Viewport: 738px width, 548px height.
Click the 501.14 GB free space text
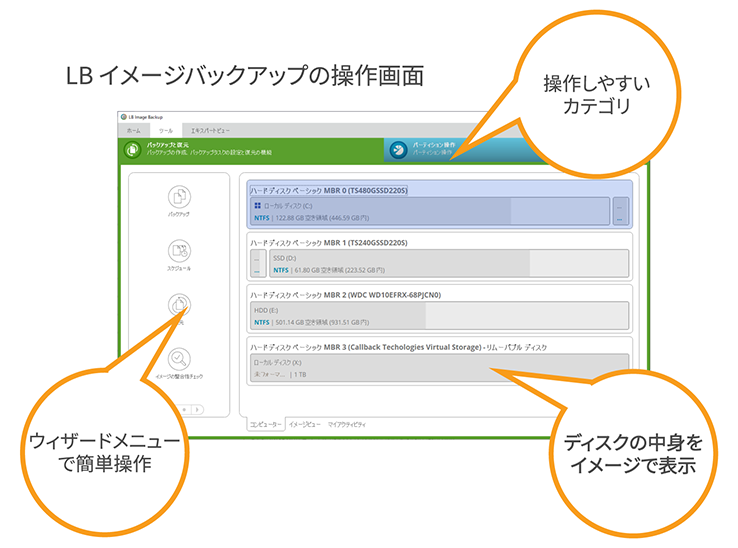point(322,322)
